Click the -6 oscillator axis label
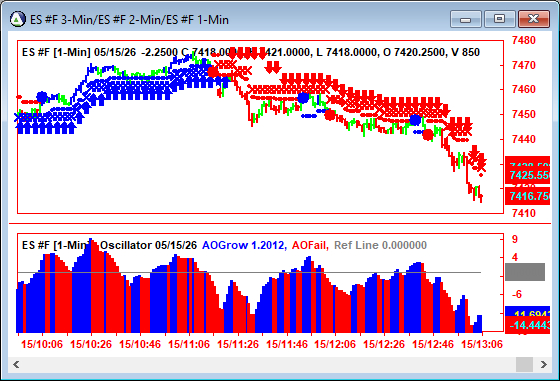The height and width of the screenshot is (381, 560). pyautogui.click(x=517, y=294)
